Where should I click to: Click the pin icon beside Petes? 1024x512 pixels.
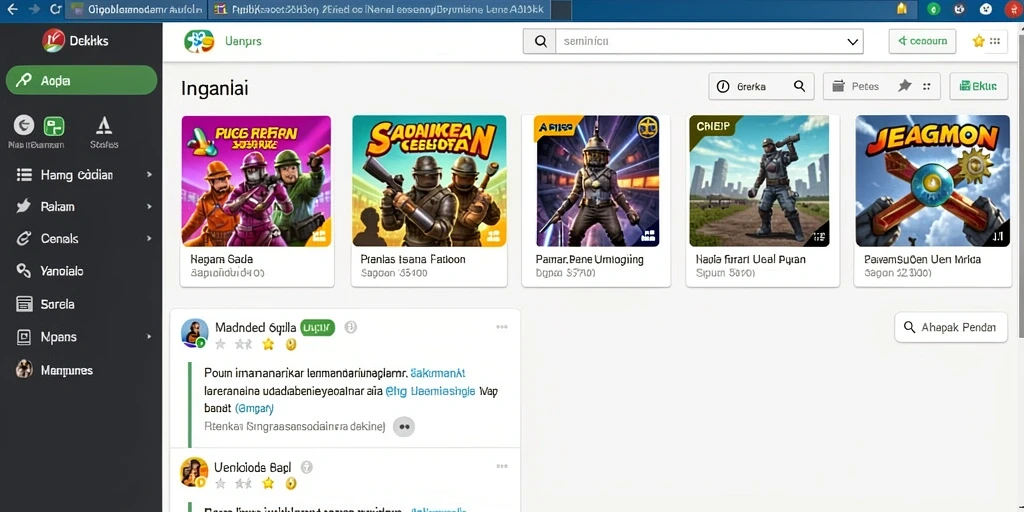pos(904,86)
